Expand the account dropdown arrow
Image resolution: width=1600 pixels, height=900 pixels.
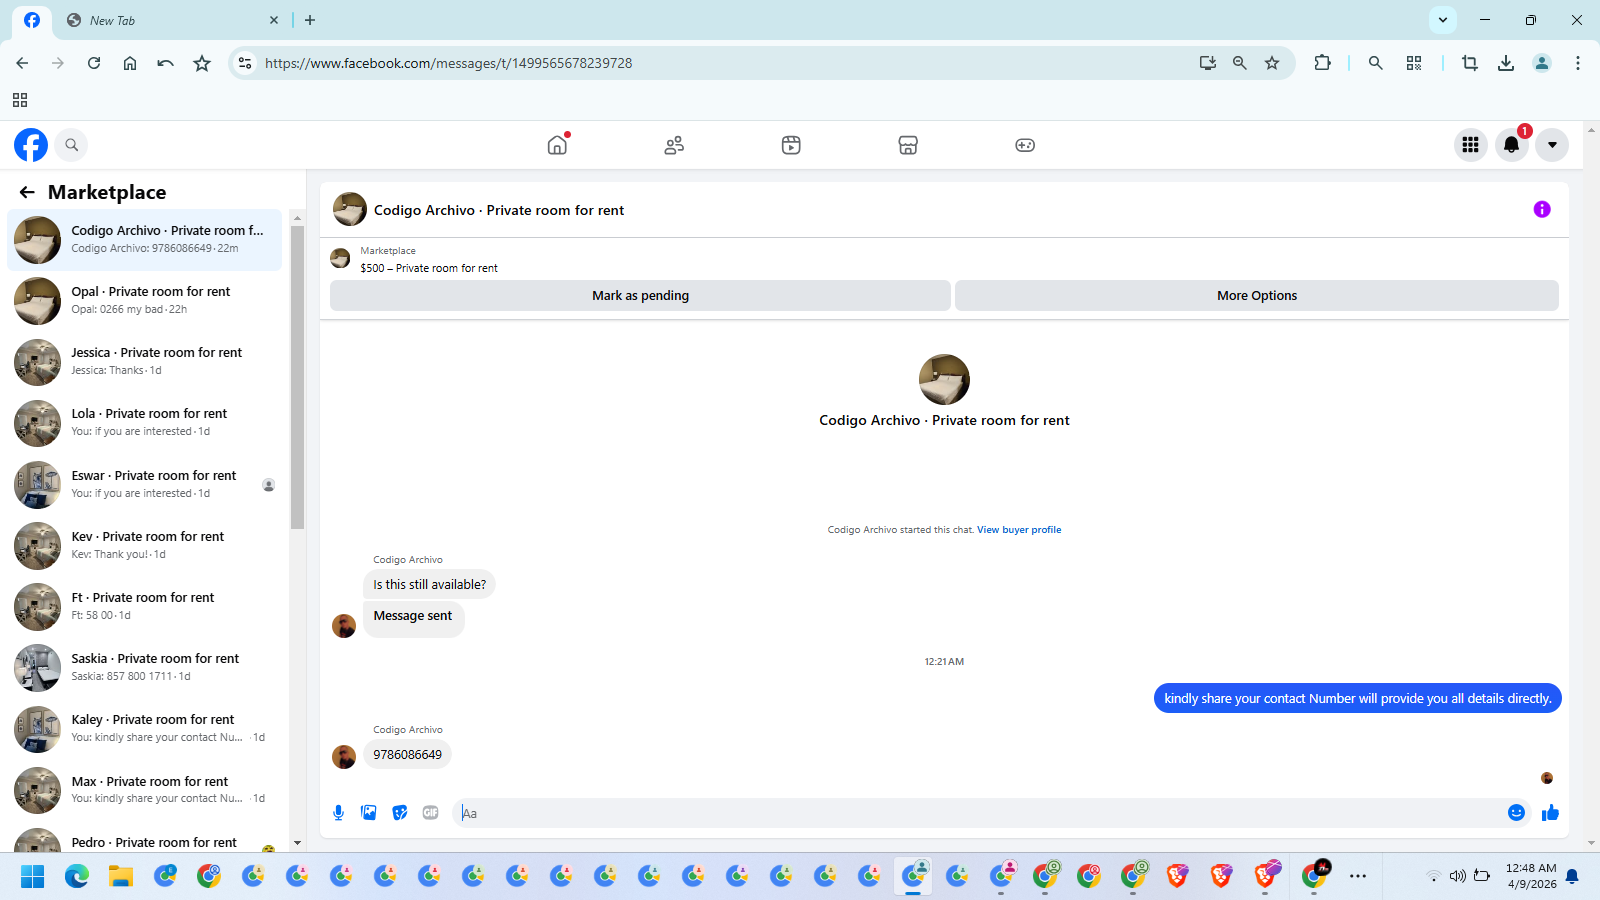point(1552,145)
